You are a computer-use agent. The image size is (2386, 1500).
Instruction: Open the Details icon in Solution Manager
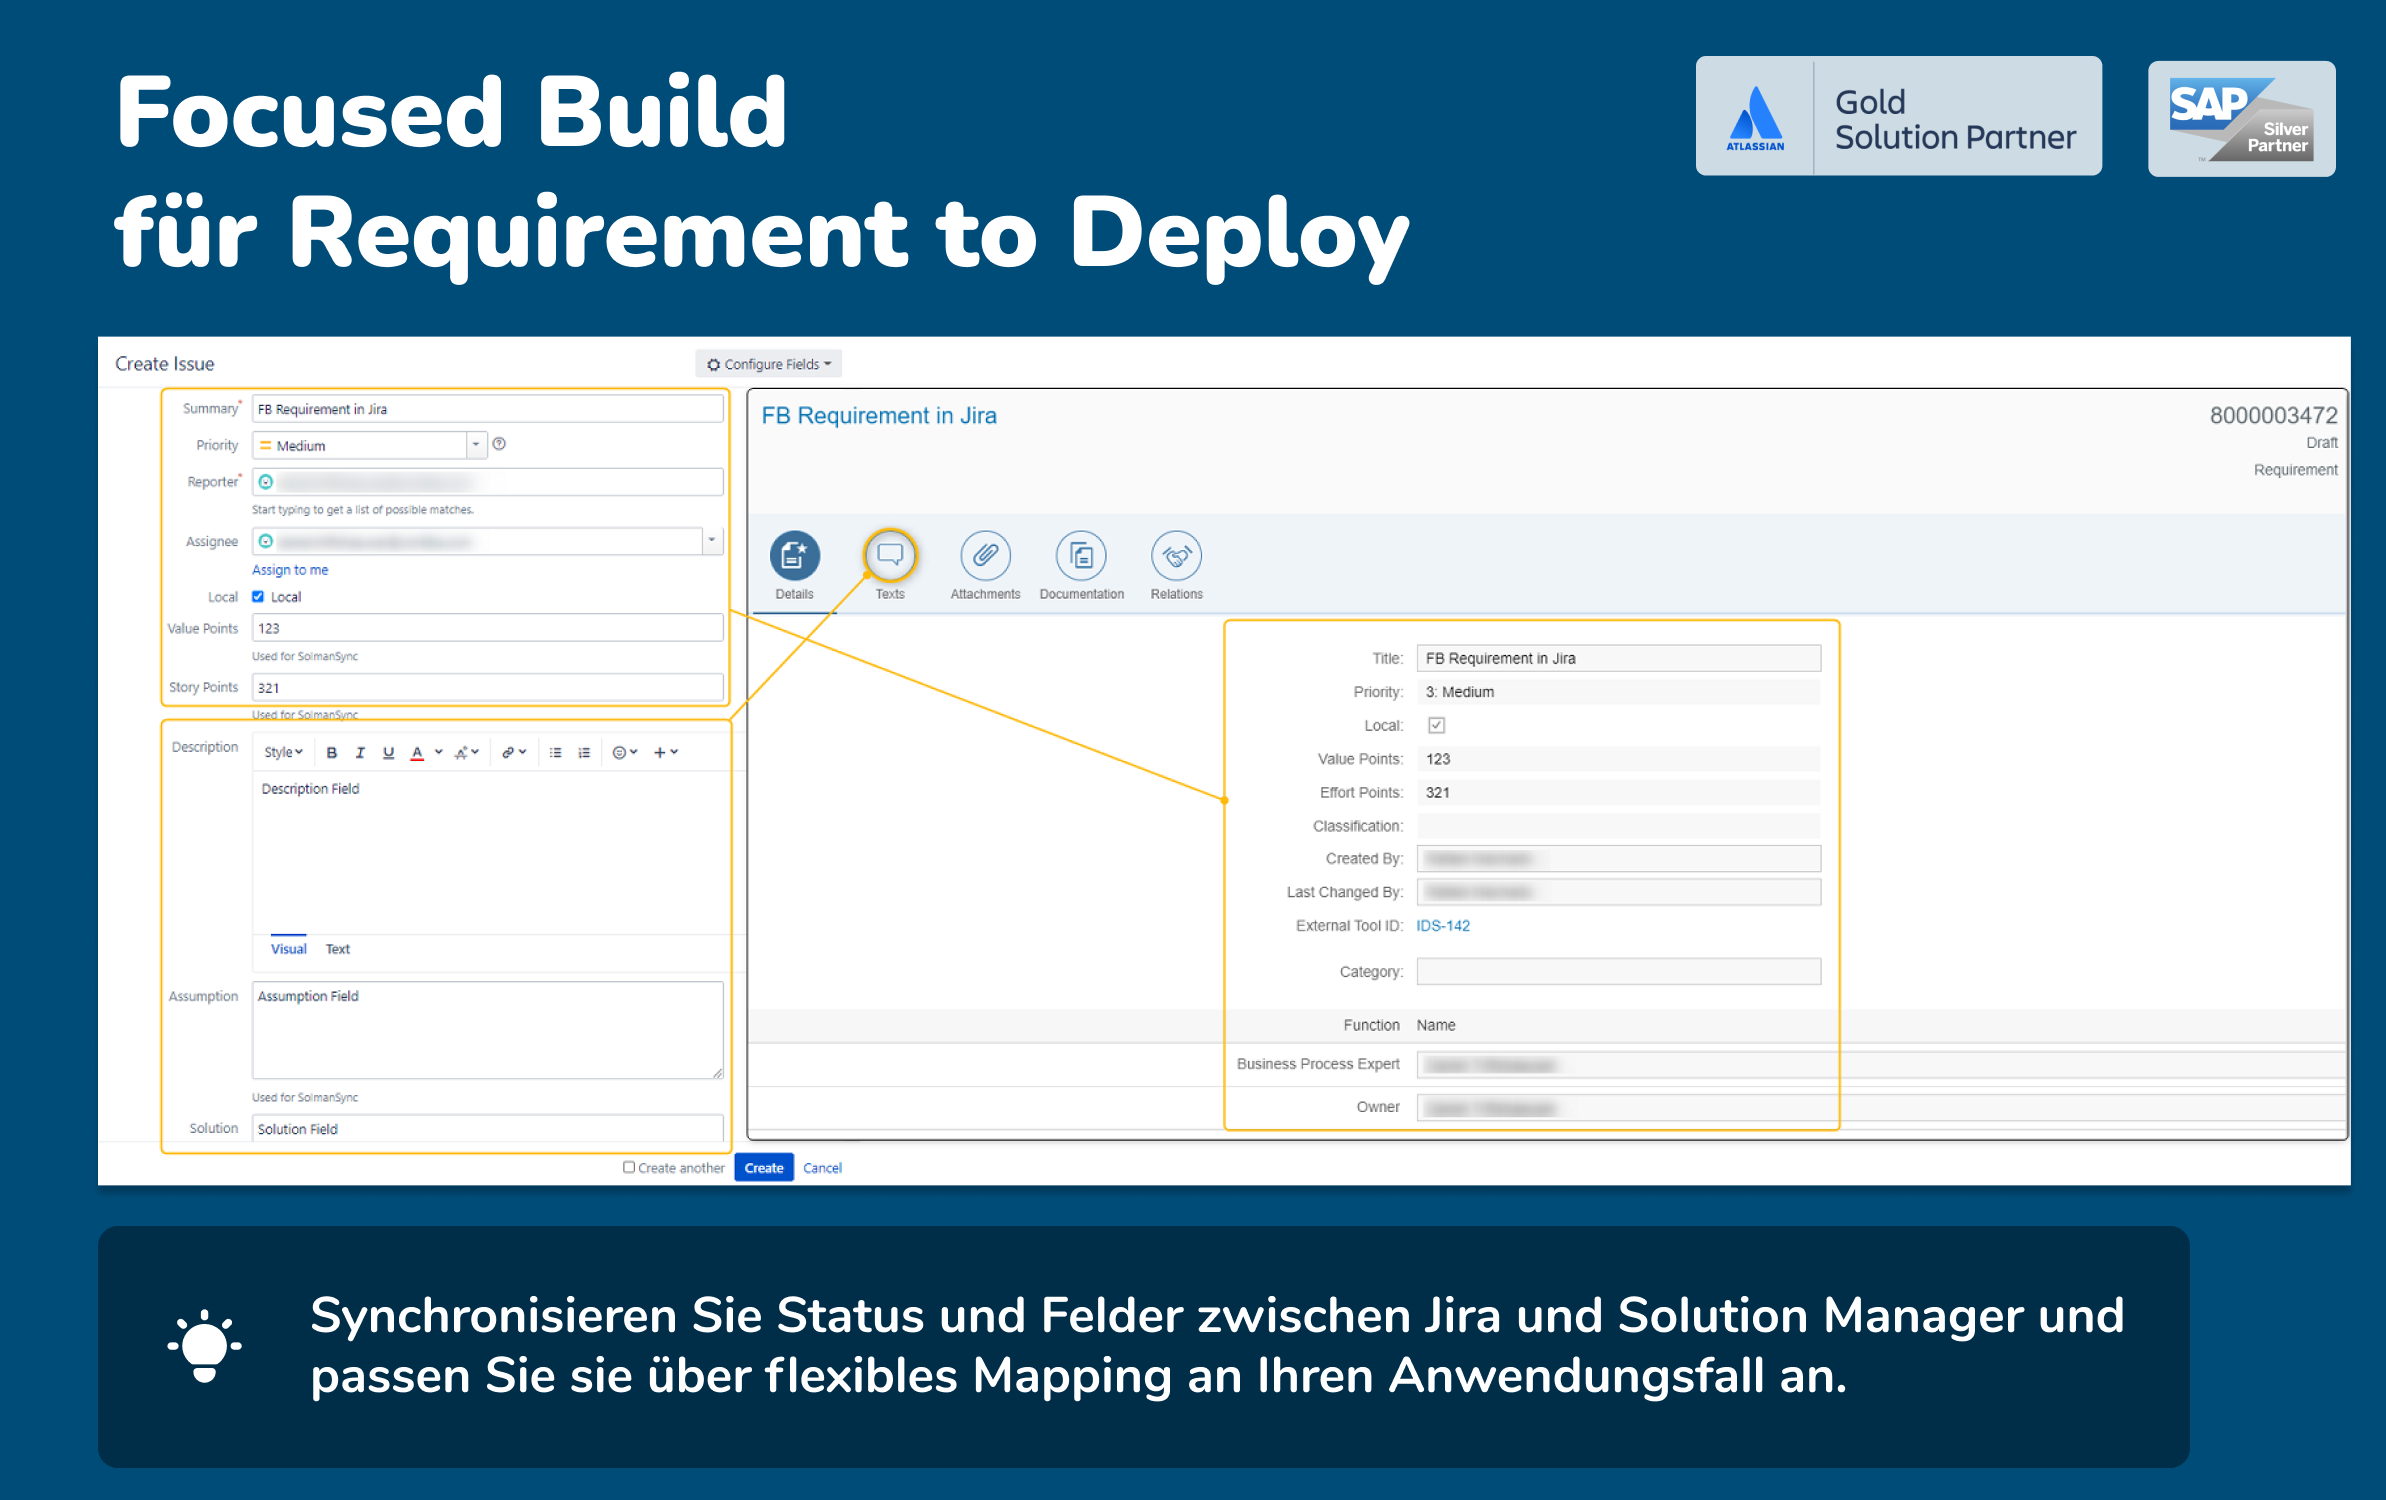click(x=794, y=555)
